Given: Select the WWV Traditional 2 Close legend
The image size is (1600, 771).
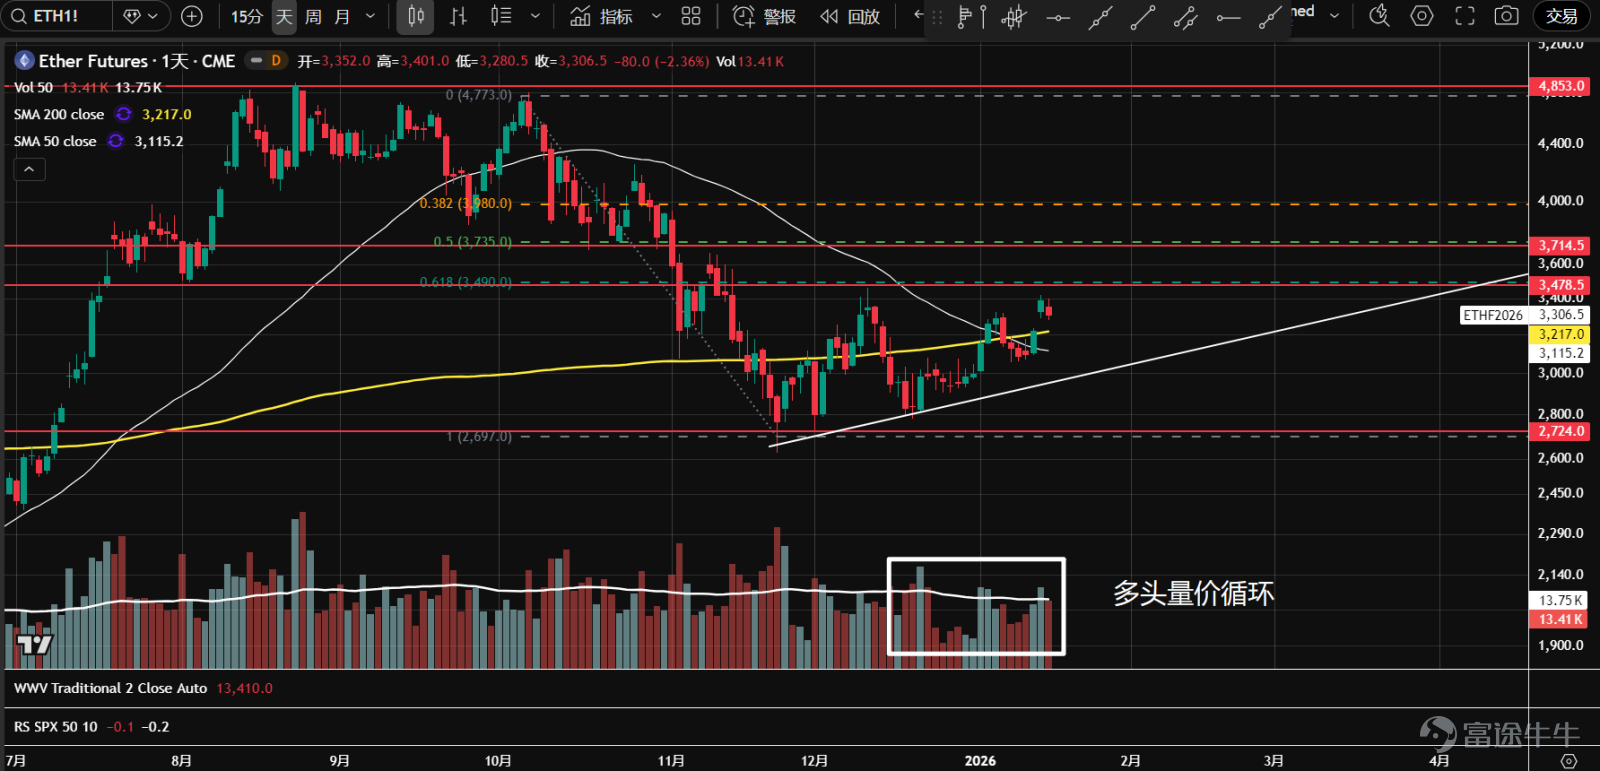Looking at the screenshot, I should (x=110, y=688).
